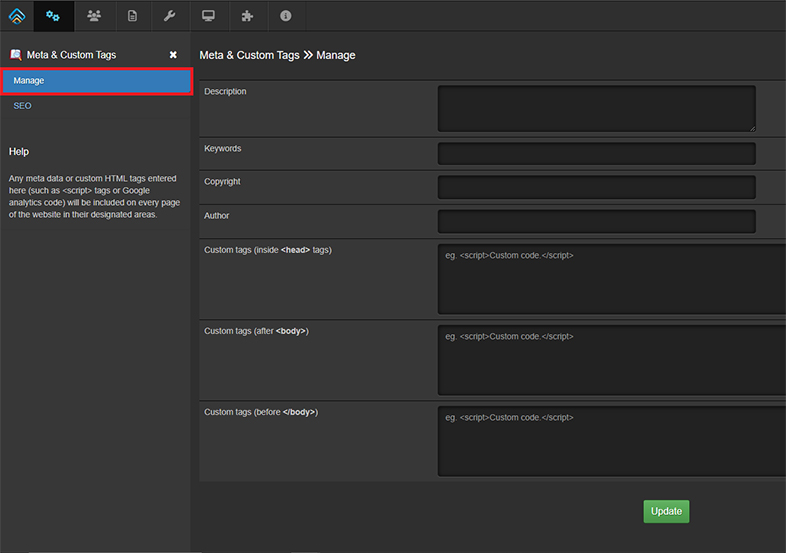The image size is (786, 553).
Task: Open the puzzle piece plugins icon
Action: (247, 16)
